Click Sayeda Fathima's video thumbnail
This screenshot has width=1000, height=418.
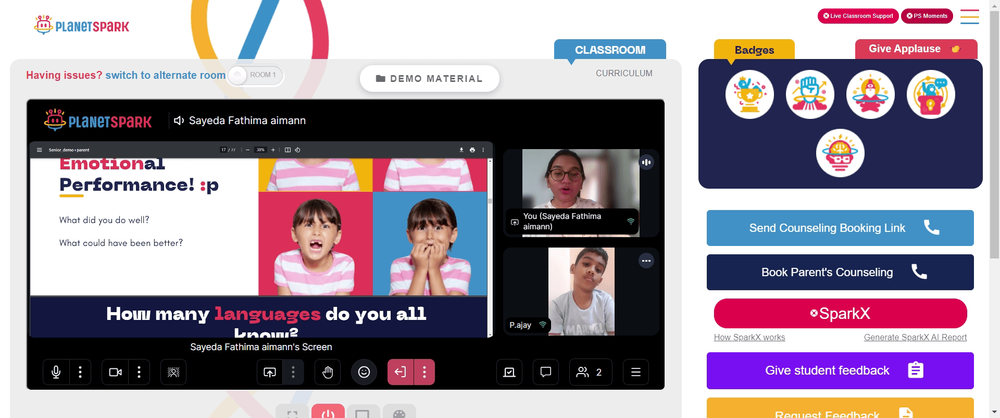[x=580, y=193]
